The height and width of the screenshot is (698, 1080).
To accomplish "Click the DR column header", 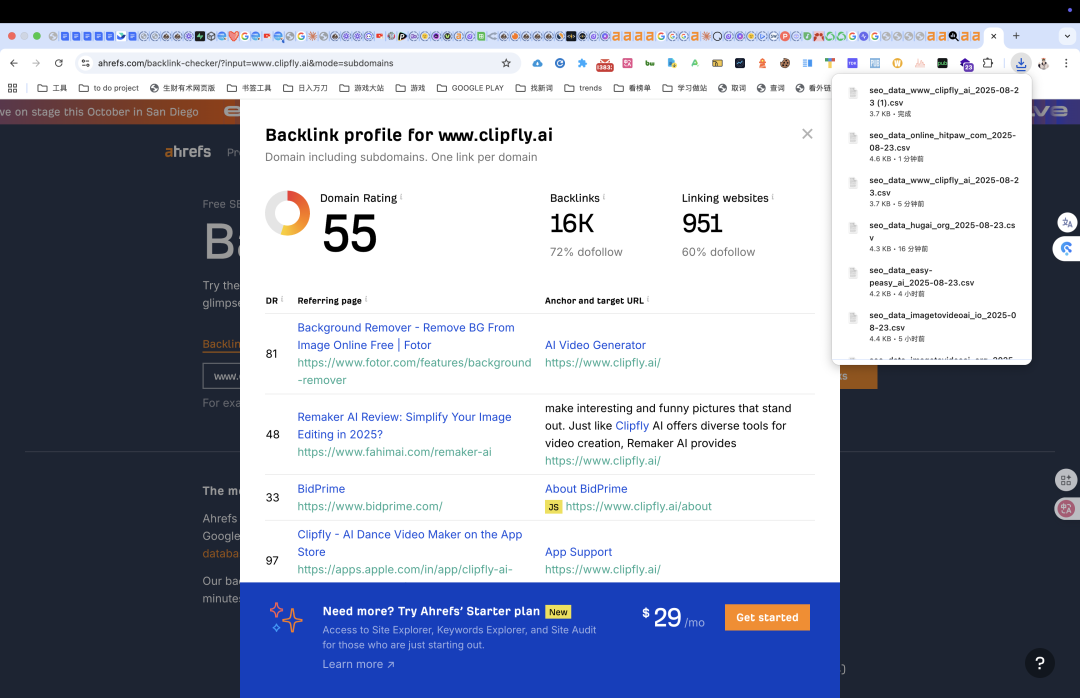I will 271,300.
